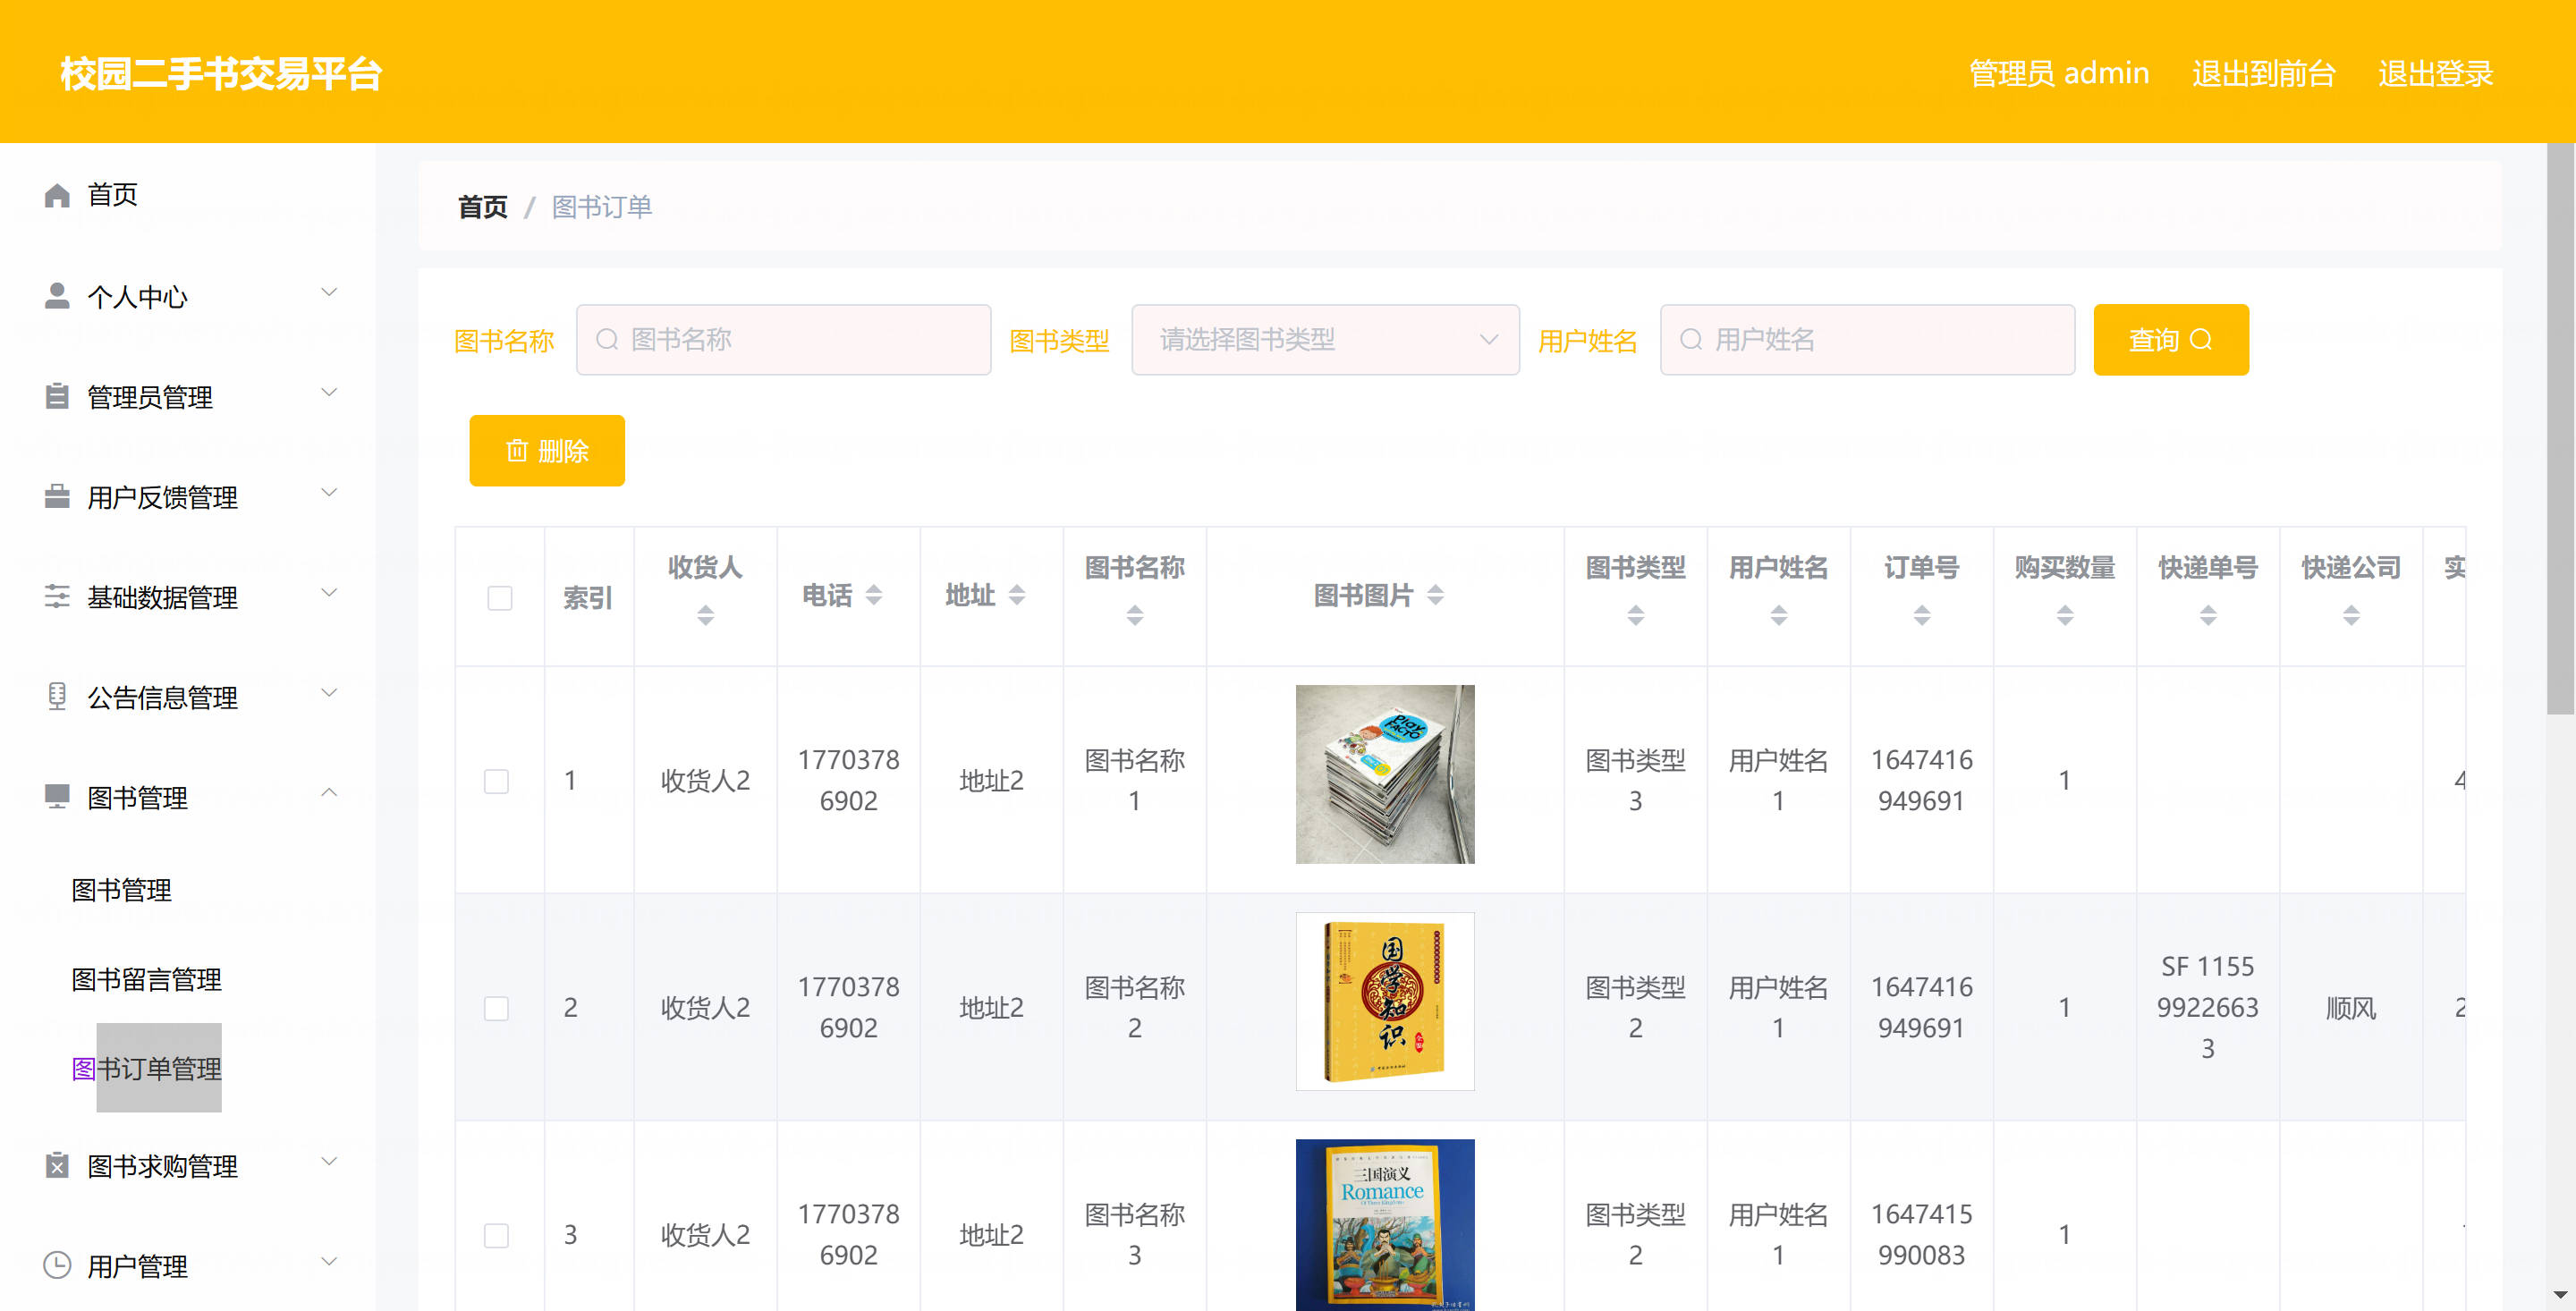Viewport: 2576px width, 1311px height.
Task: Click the clipboard-x icon next to 图书求购管理
Action: point(57,1165)
